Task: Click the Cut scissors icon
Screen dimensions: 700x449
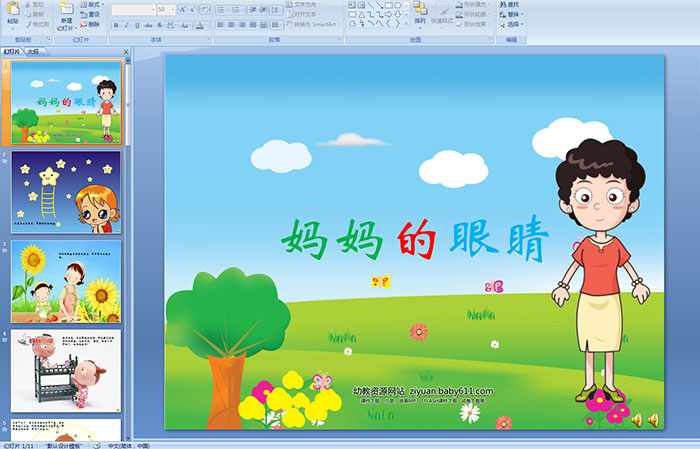Action: (28, 4)
